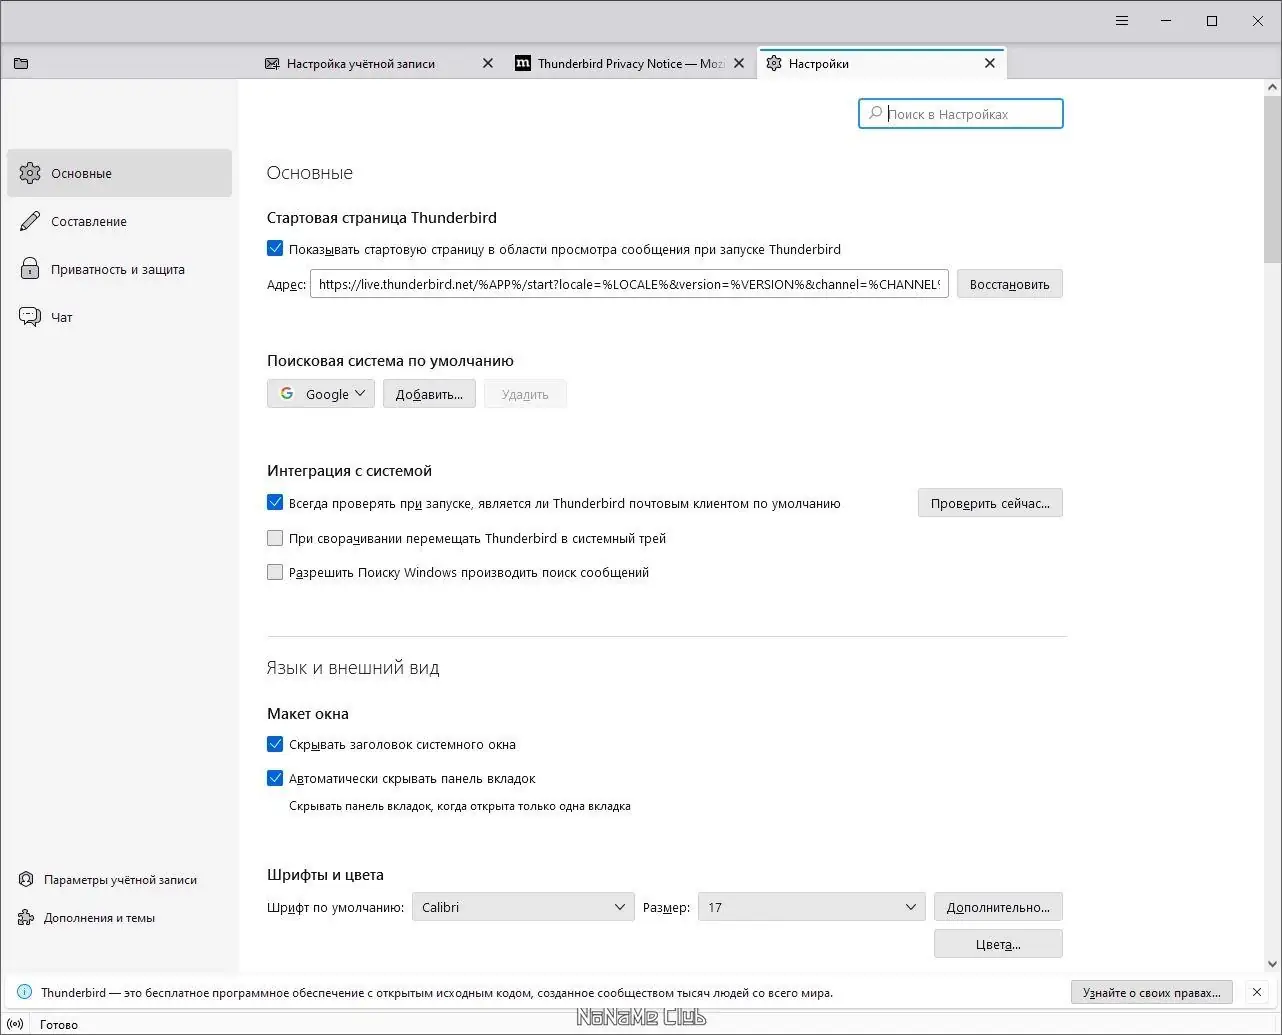Minimize the Thunderbird window
Screen dimensions: 1282x1035
(1167, 21)
